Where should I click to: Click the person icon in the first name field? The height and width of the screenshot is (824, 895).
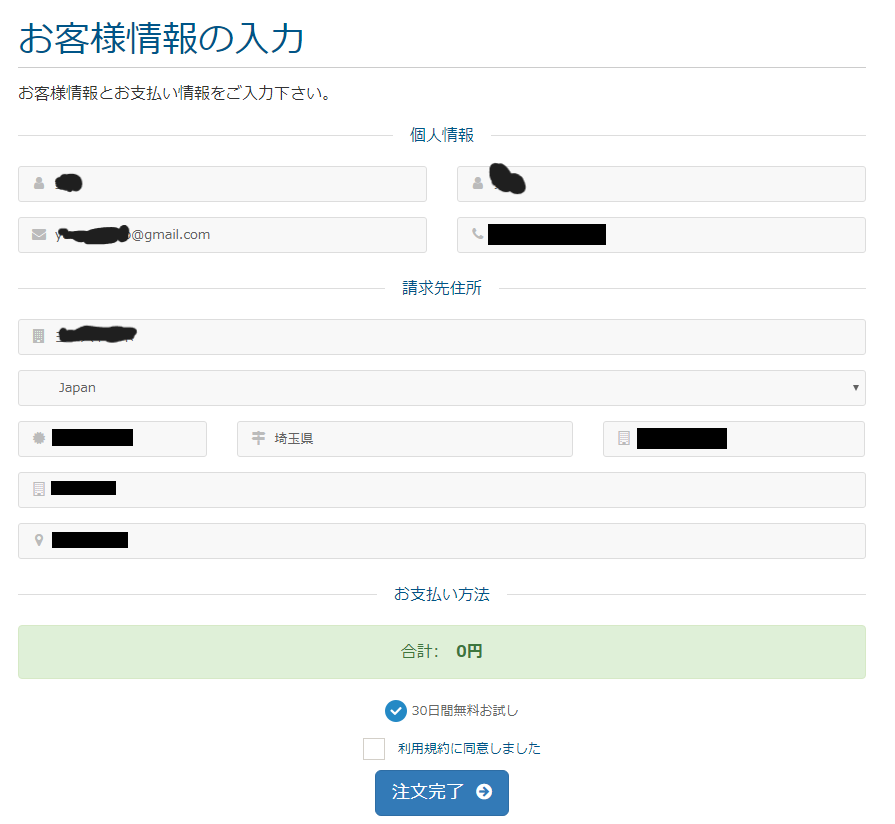39,184
